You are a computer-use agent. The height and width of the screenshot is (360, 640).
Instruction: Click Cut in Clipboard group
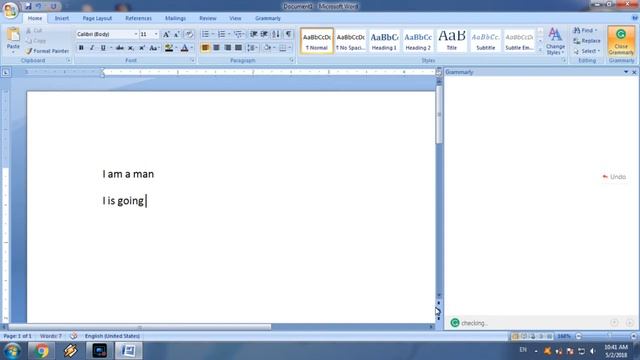34,31
